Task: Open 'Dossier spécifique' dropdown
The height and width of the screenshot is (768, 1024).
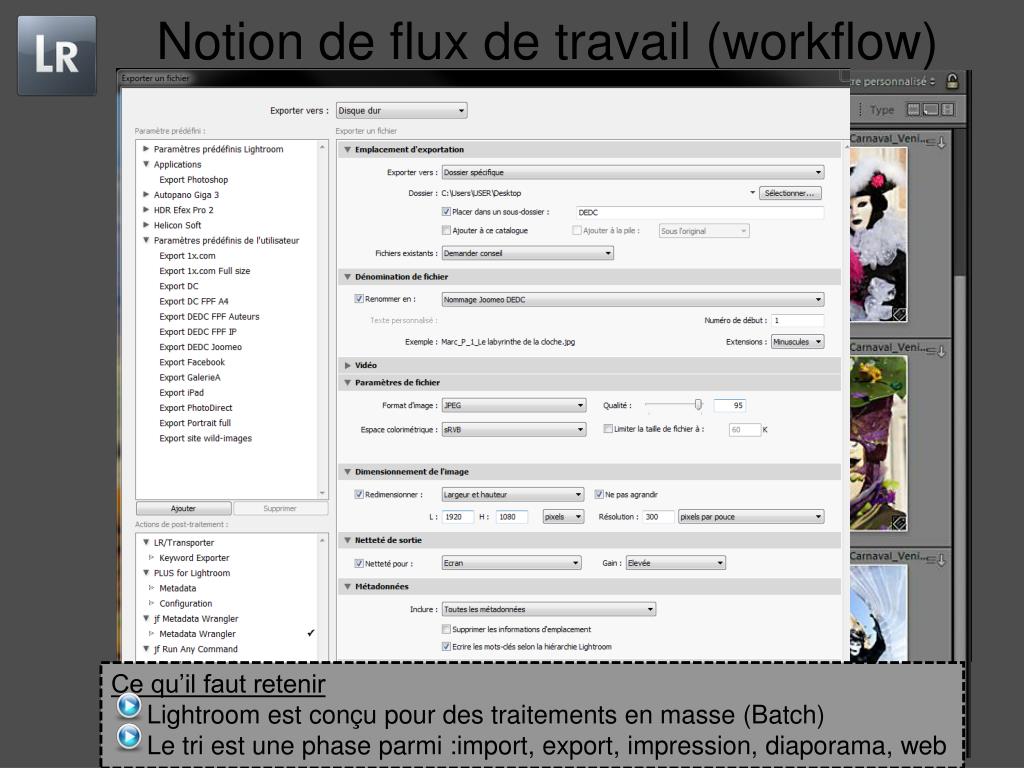Action: [633, 172]
